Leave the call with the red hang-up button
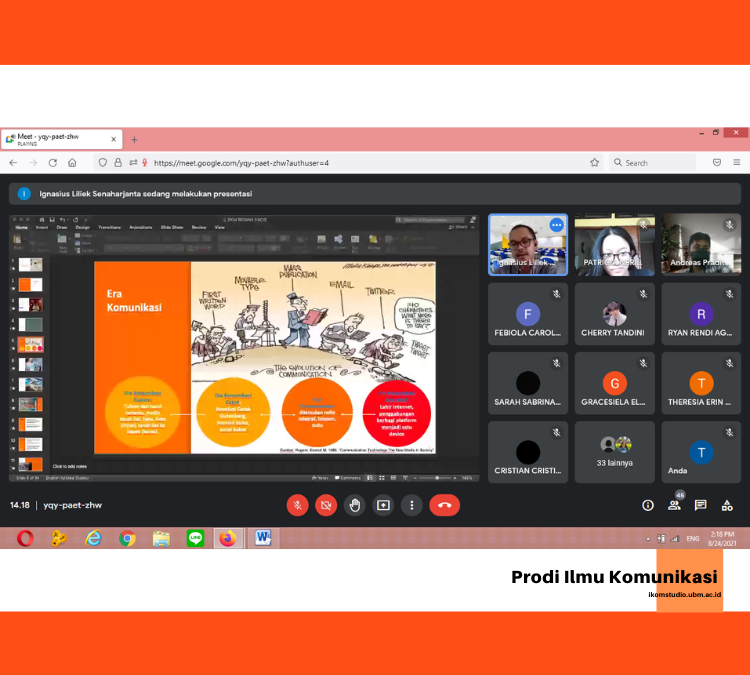This screenshot has width=750, height=675. (444, 505)
